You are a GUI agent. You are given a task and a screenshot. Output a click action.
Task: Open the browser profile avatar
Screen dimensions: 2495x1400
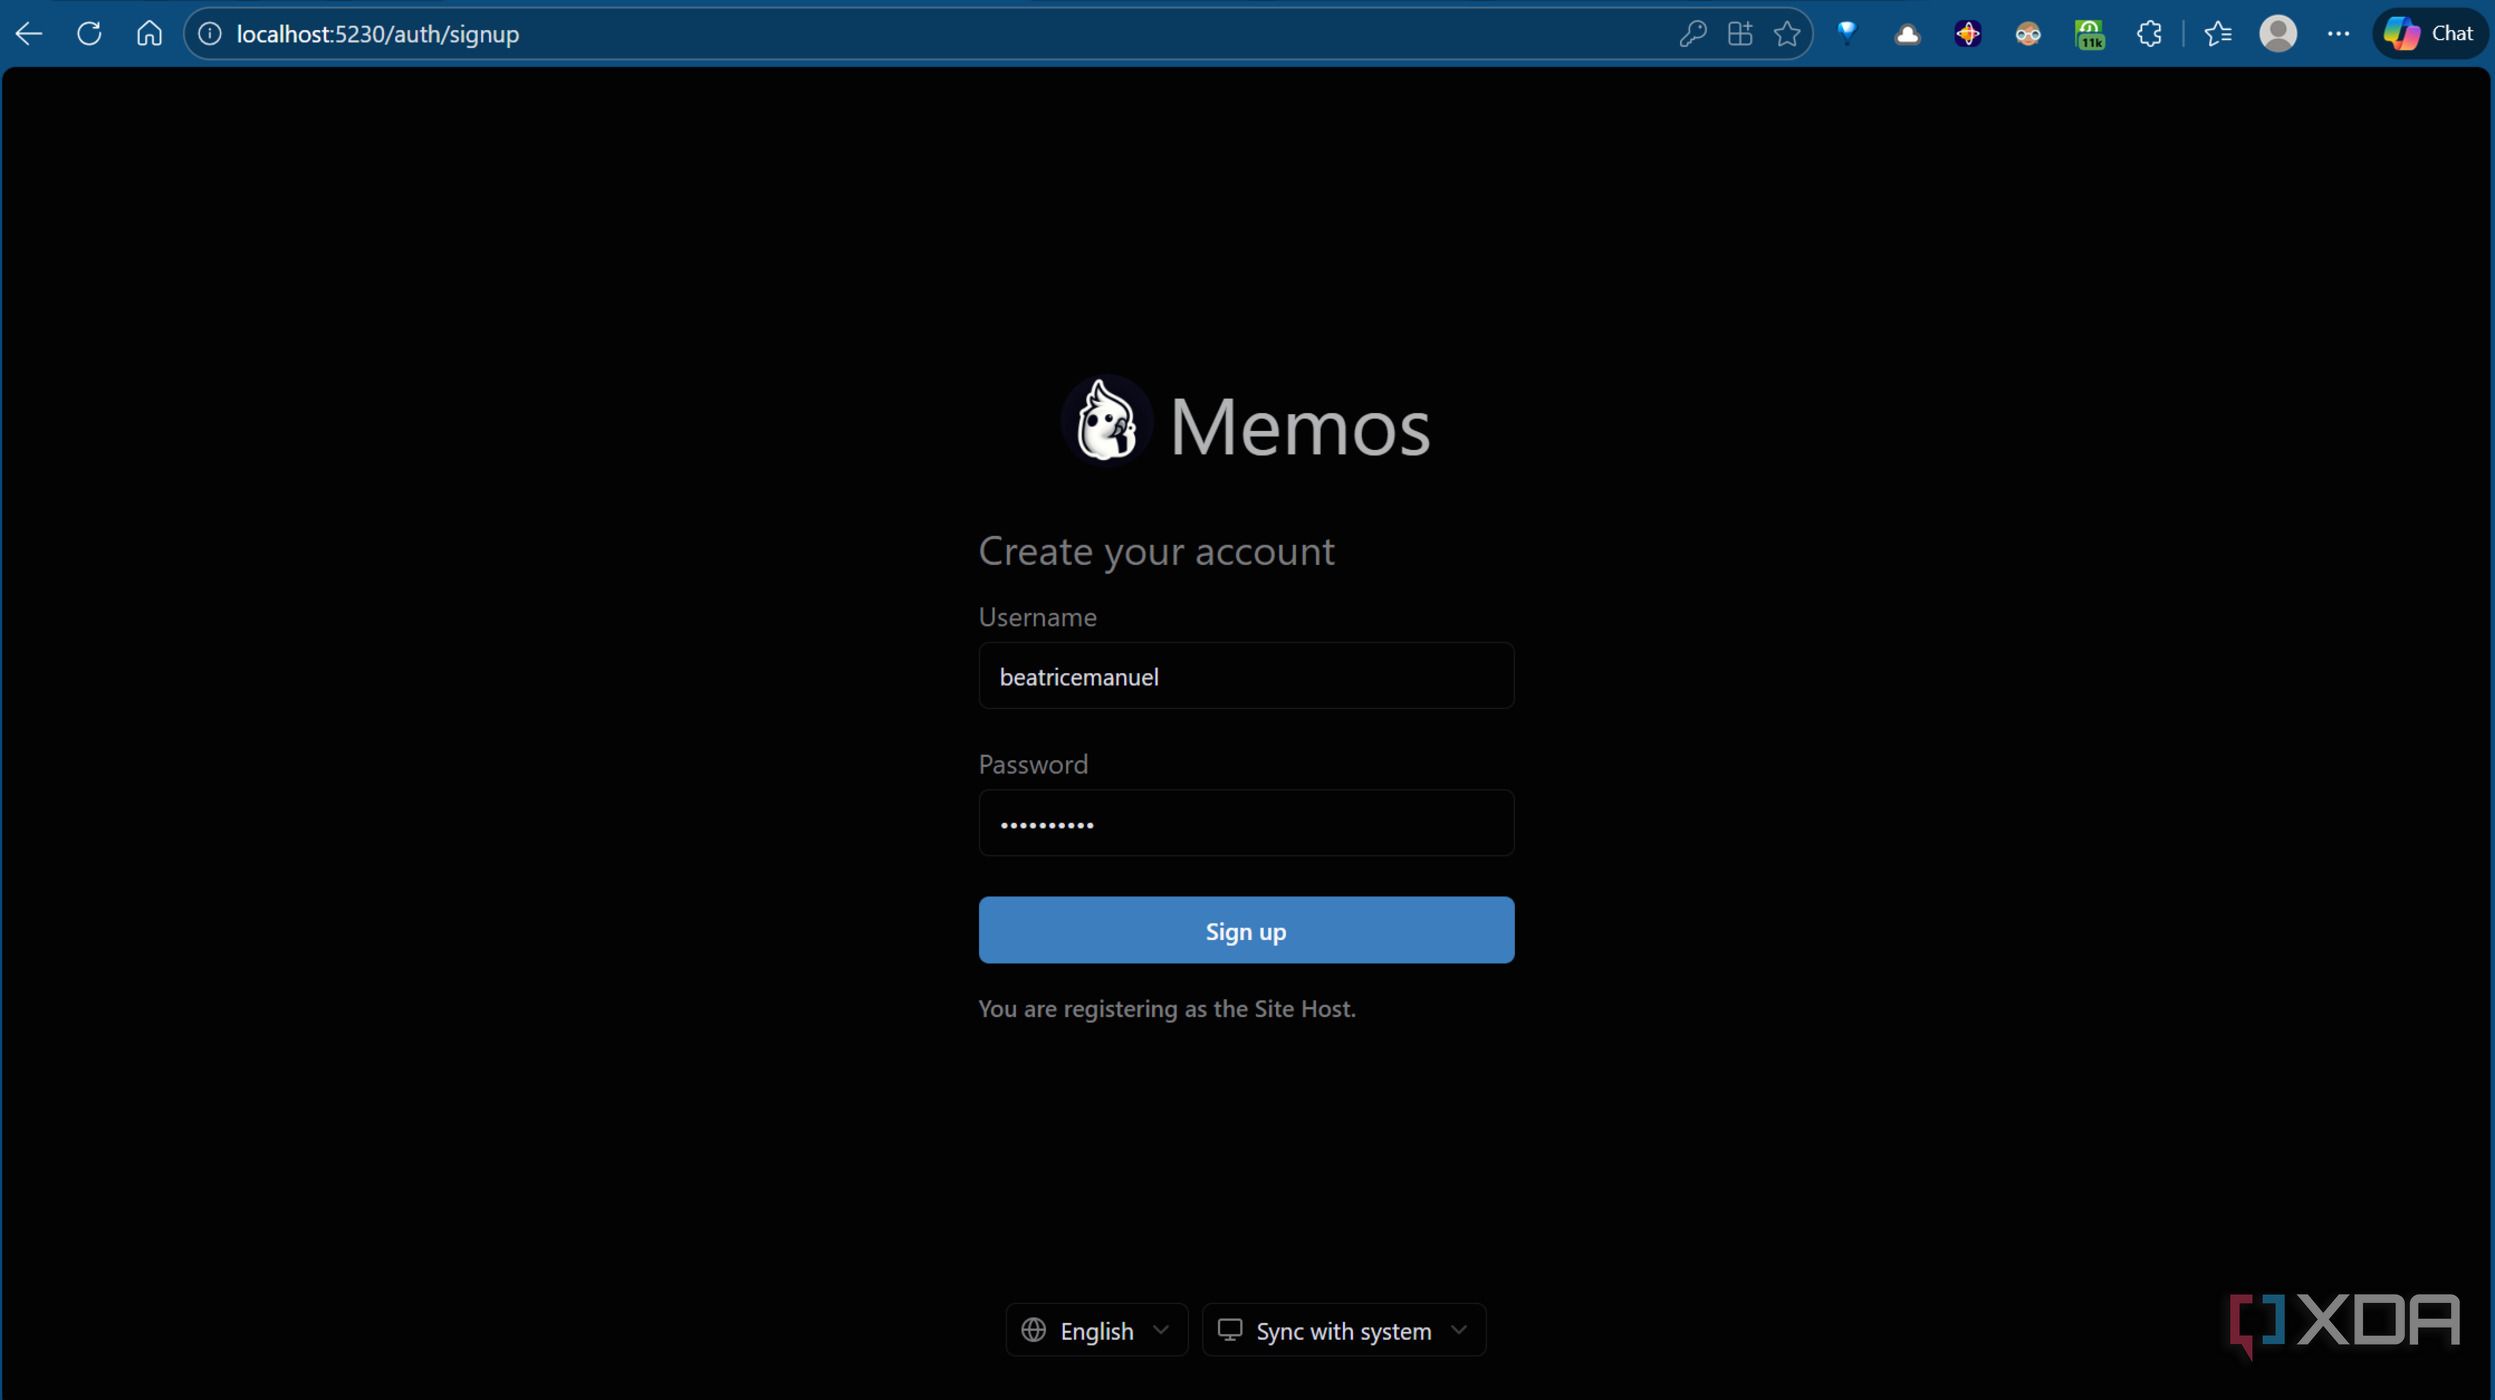pyautogui.click(x=2278, y=34)
